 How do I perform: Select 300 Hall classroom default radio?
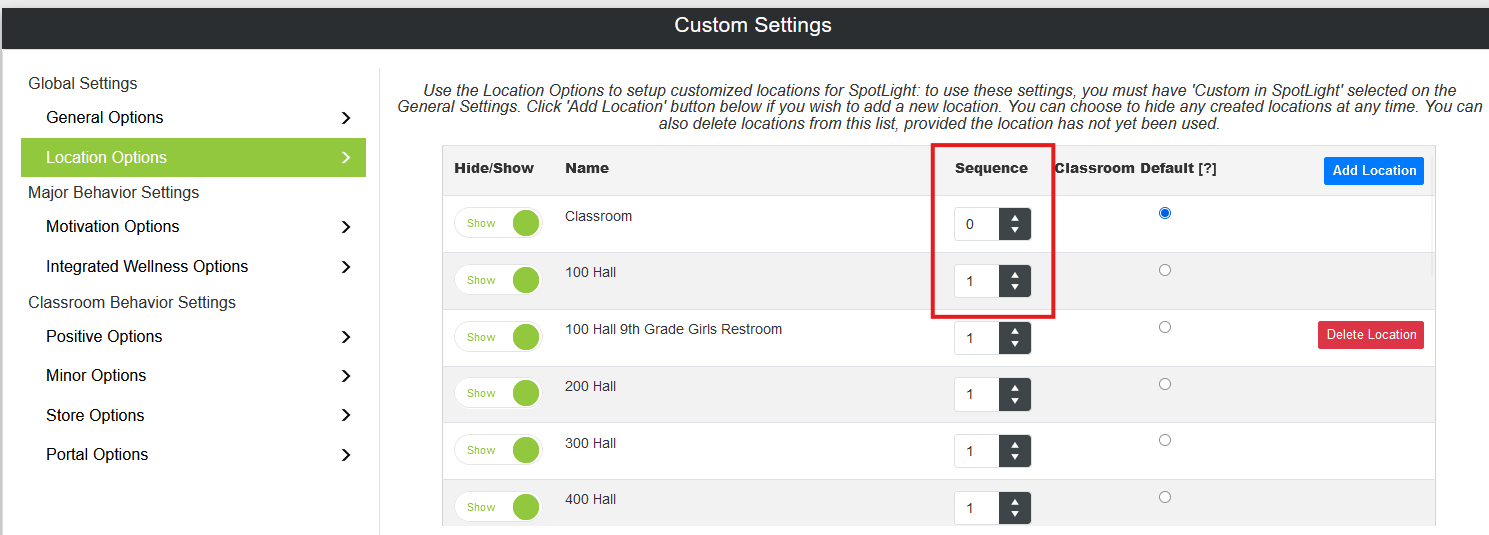1164,440
